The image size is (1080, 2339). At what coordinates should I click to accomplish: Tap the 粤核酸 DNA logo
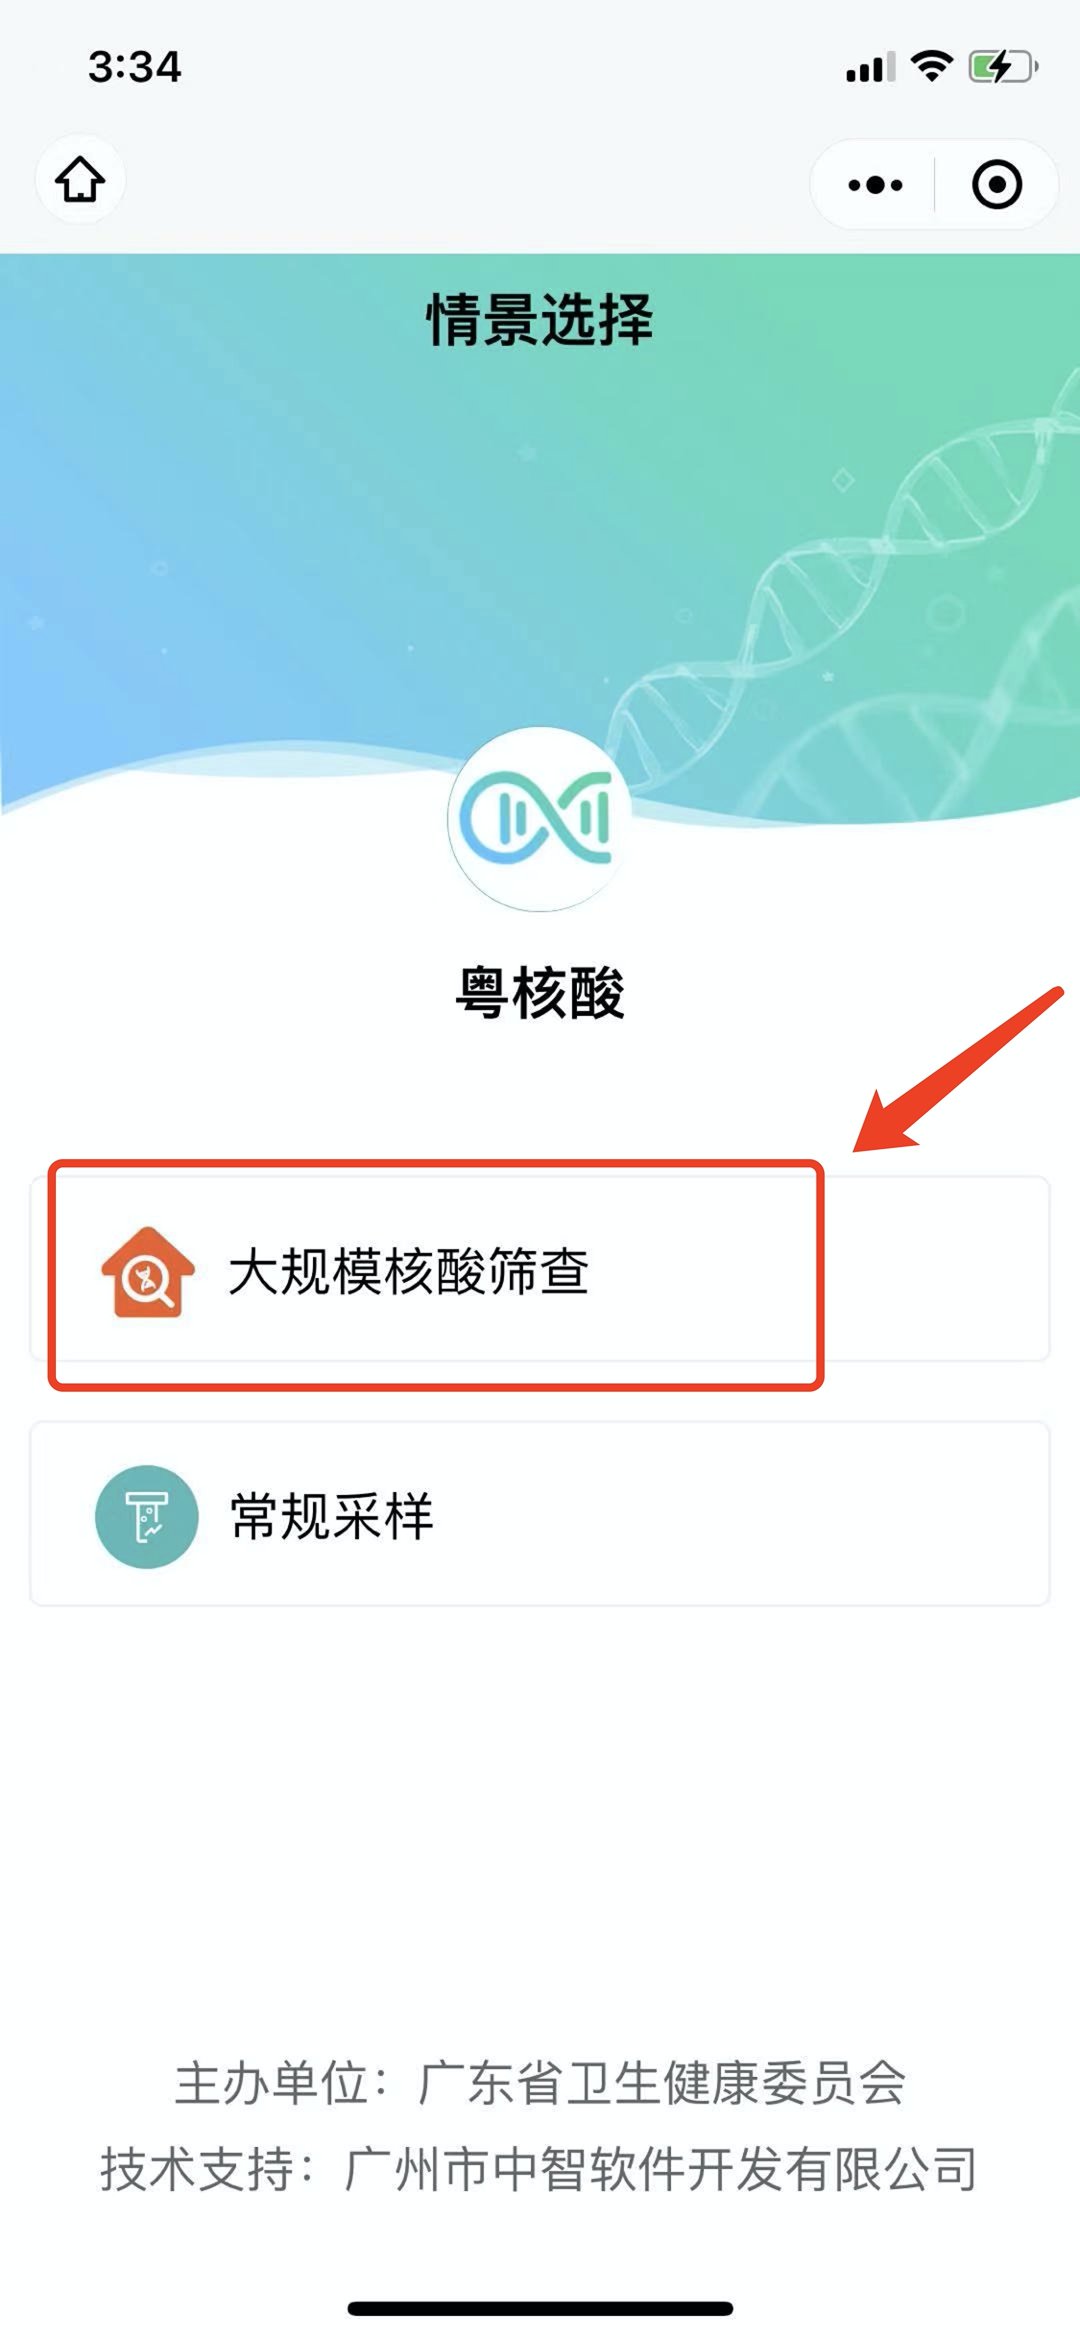[540, 819]
